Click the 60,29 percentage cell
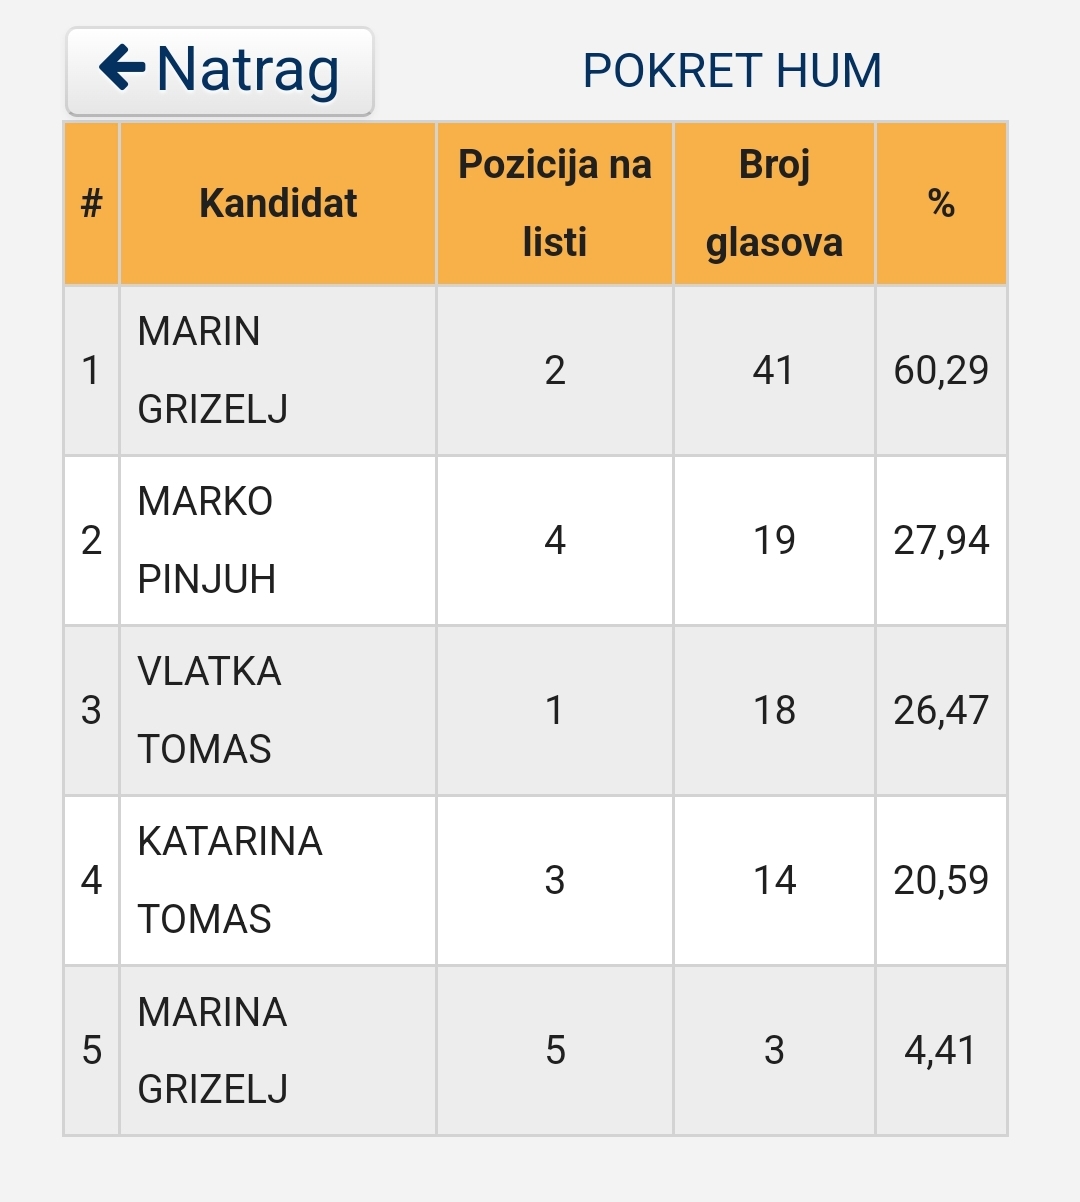 tap(941, 370)
